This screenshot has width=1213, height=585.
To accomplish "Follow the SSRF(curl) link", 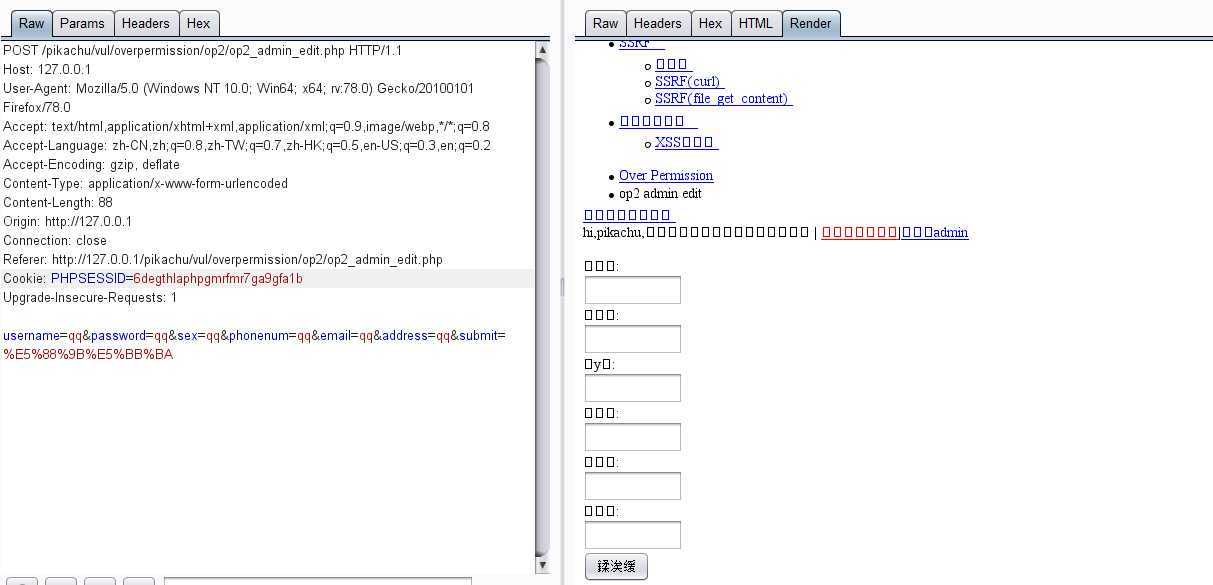I will (689, 81).
